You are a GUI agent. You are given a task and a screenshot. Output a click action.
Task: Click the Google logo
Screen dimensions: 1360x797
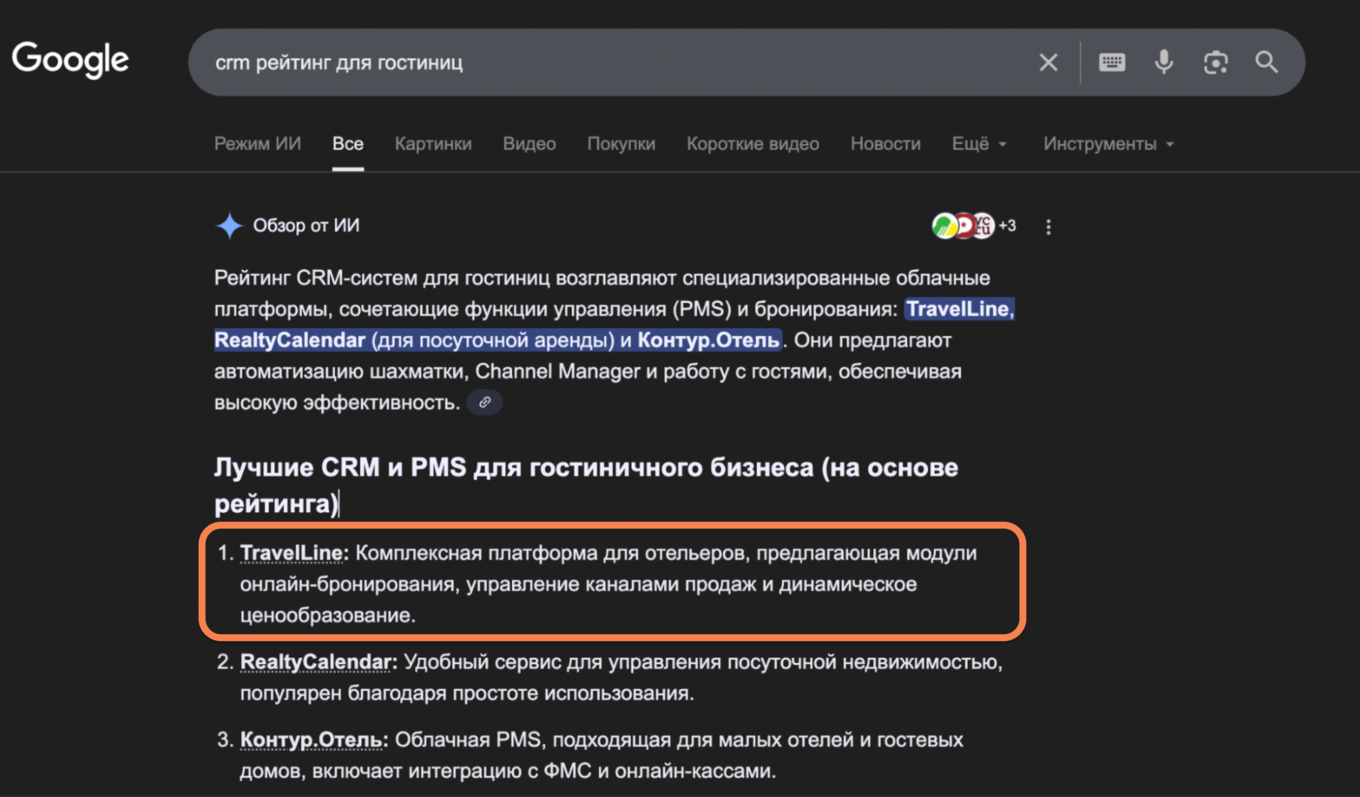click(x=70, y=60)
